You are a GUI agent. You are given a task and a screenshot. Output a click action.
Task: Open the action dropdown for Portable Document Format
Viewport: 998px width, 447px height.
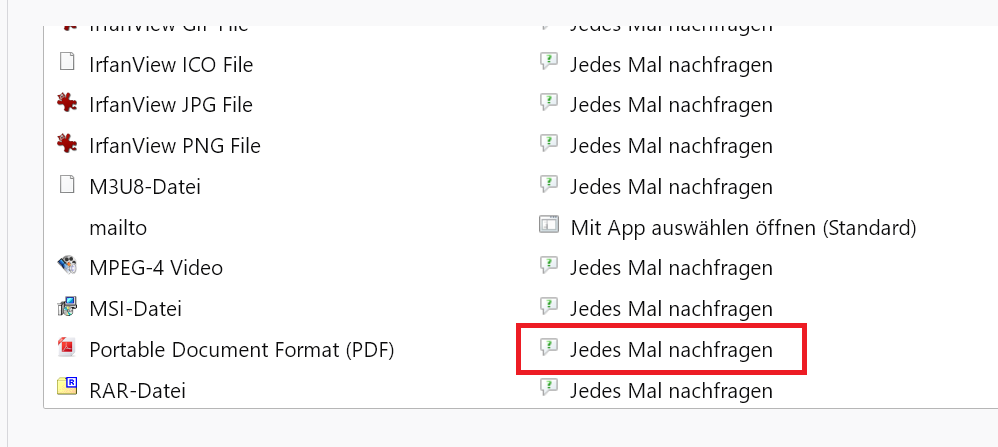tap(671, 350)
